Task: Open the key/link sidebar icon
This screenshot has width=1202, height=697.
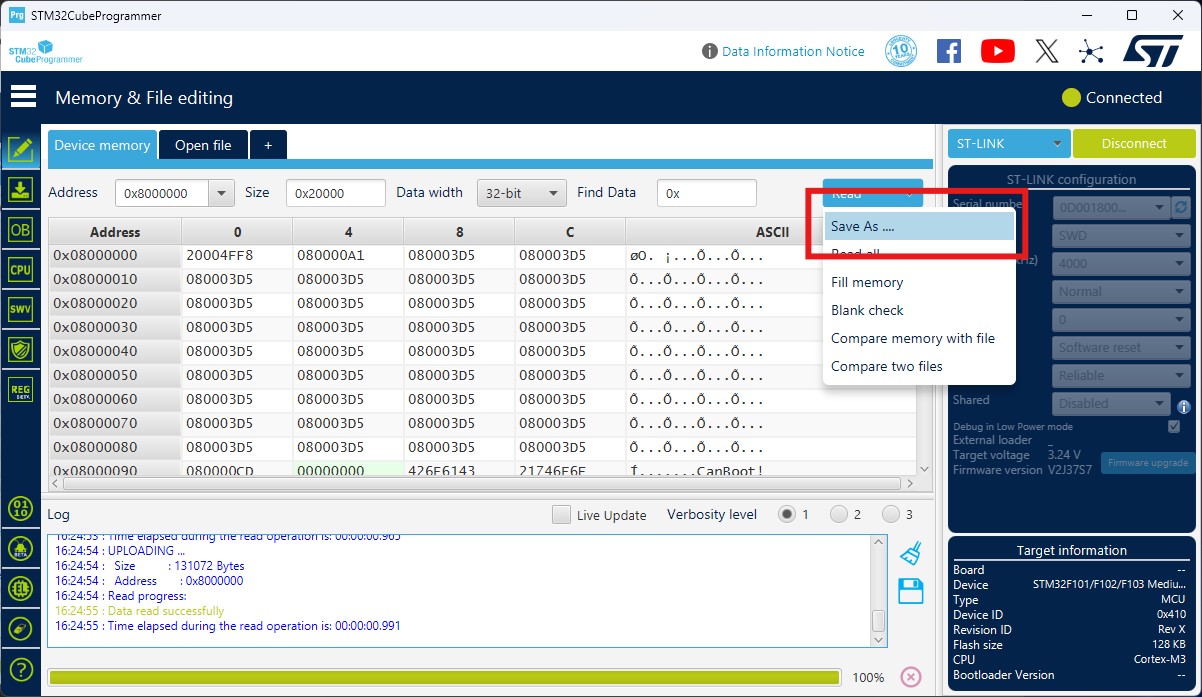Action: (20, 628)
